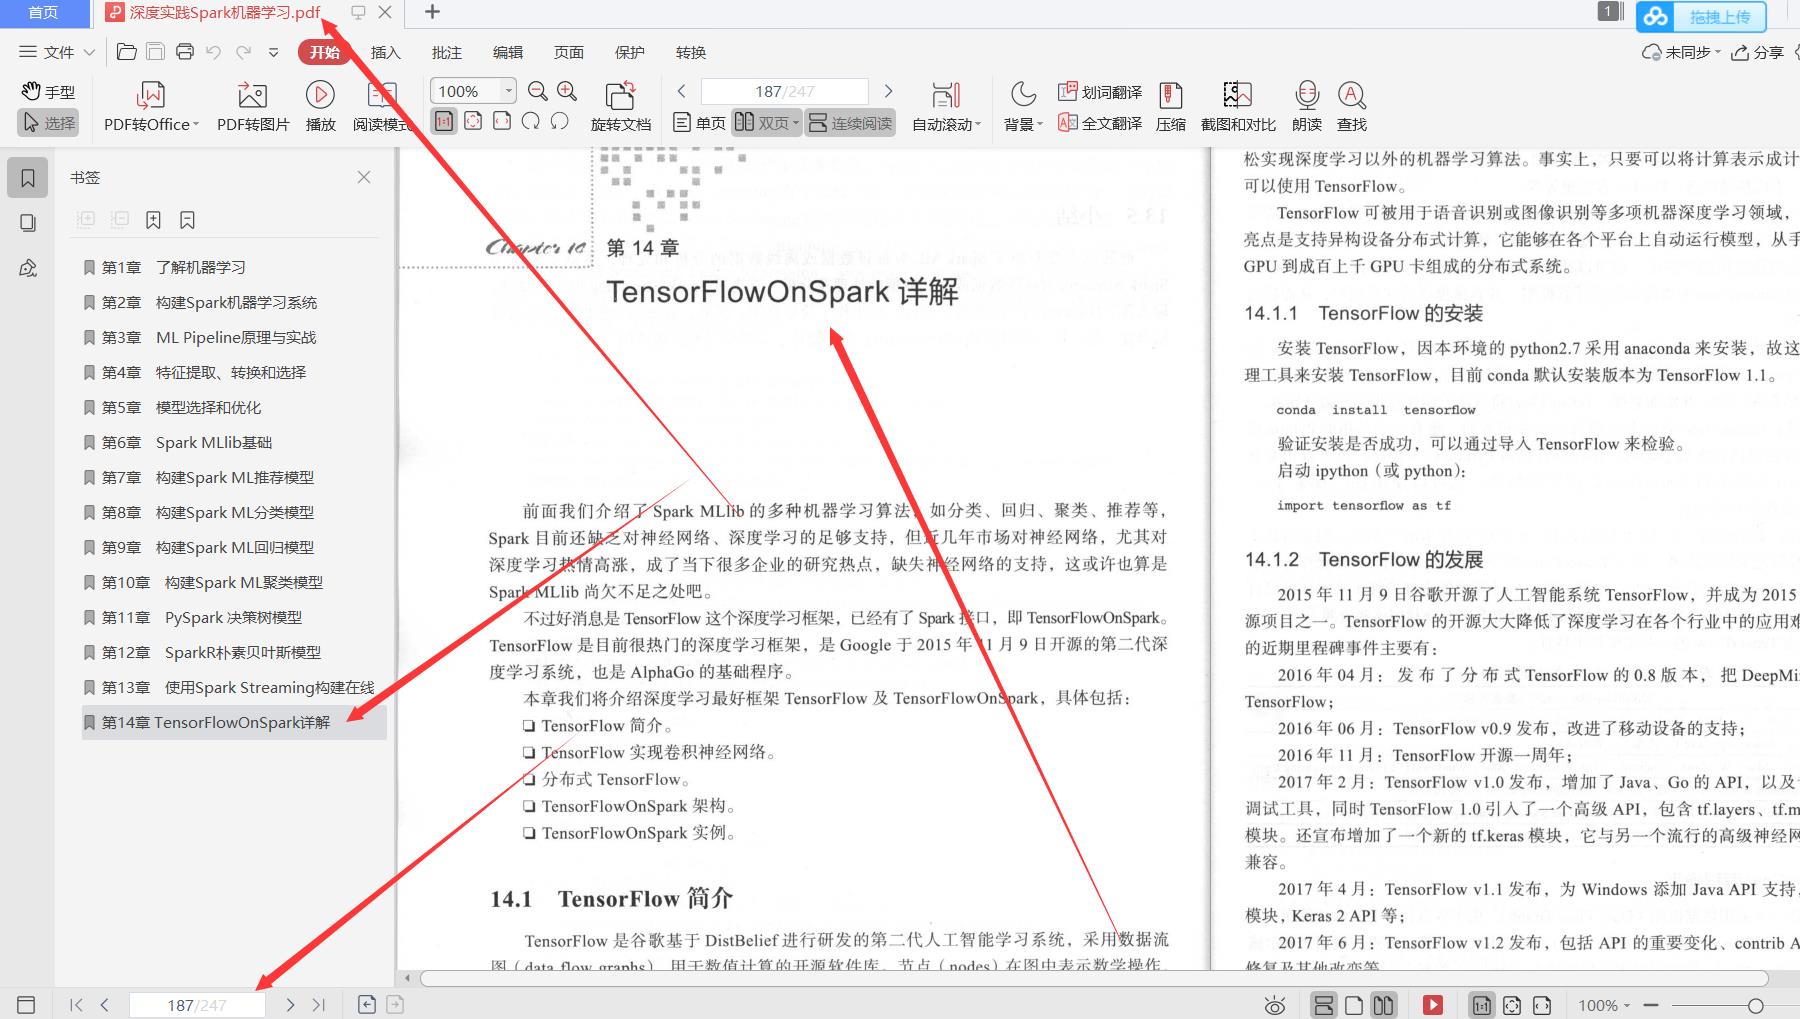Click the 旋转文档 rotate document tool
The height and width of the screenshot is (1019, 1800).
click(620, 107)
